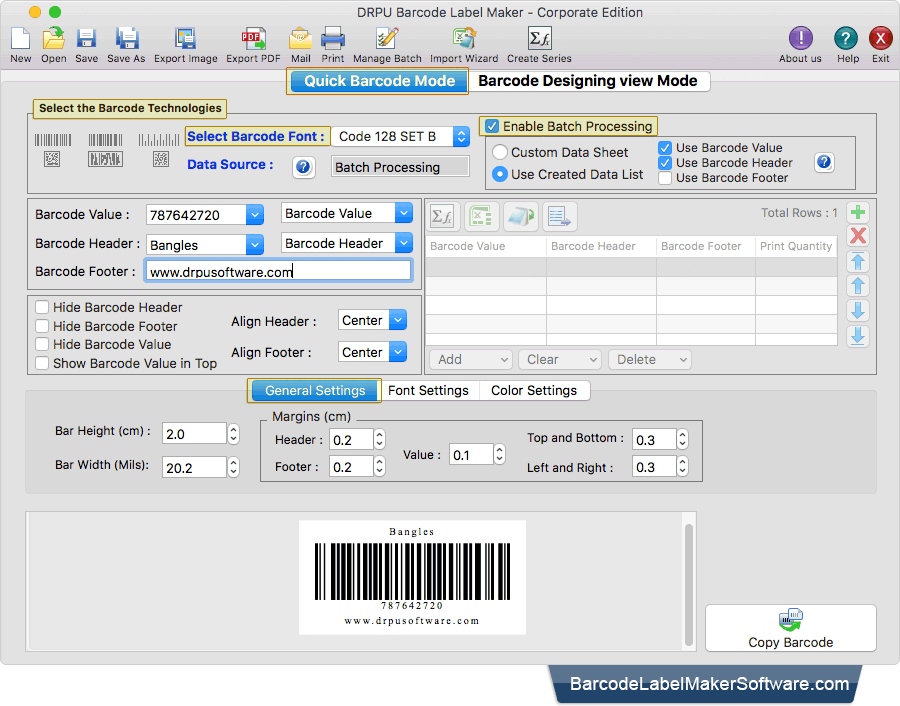Select the third barcode technology icon
This screenshot has width=900, height=706.
[159, 150]
